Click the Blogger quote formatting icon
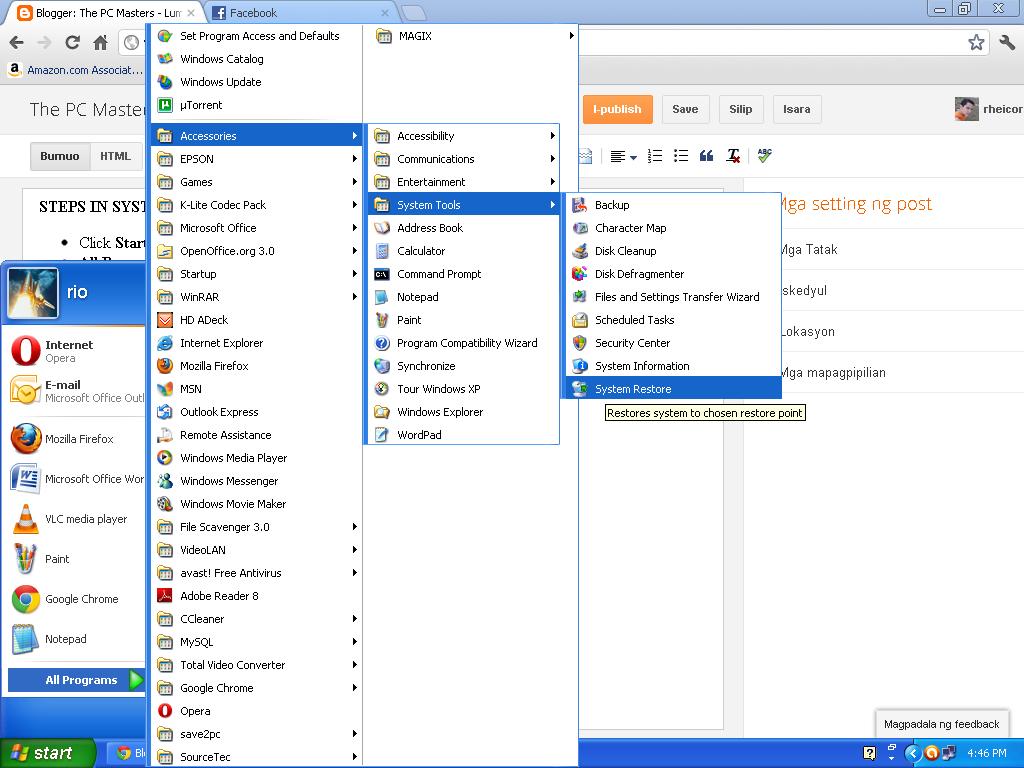Screen dimensions: 1024x768 pos(706,155)
